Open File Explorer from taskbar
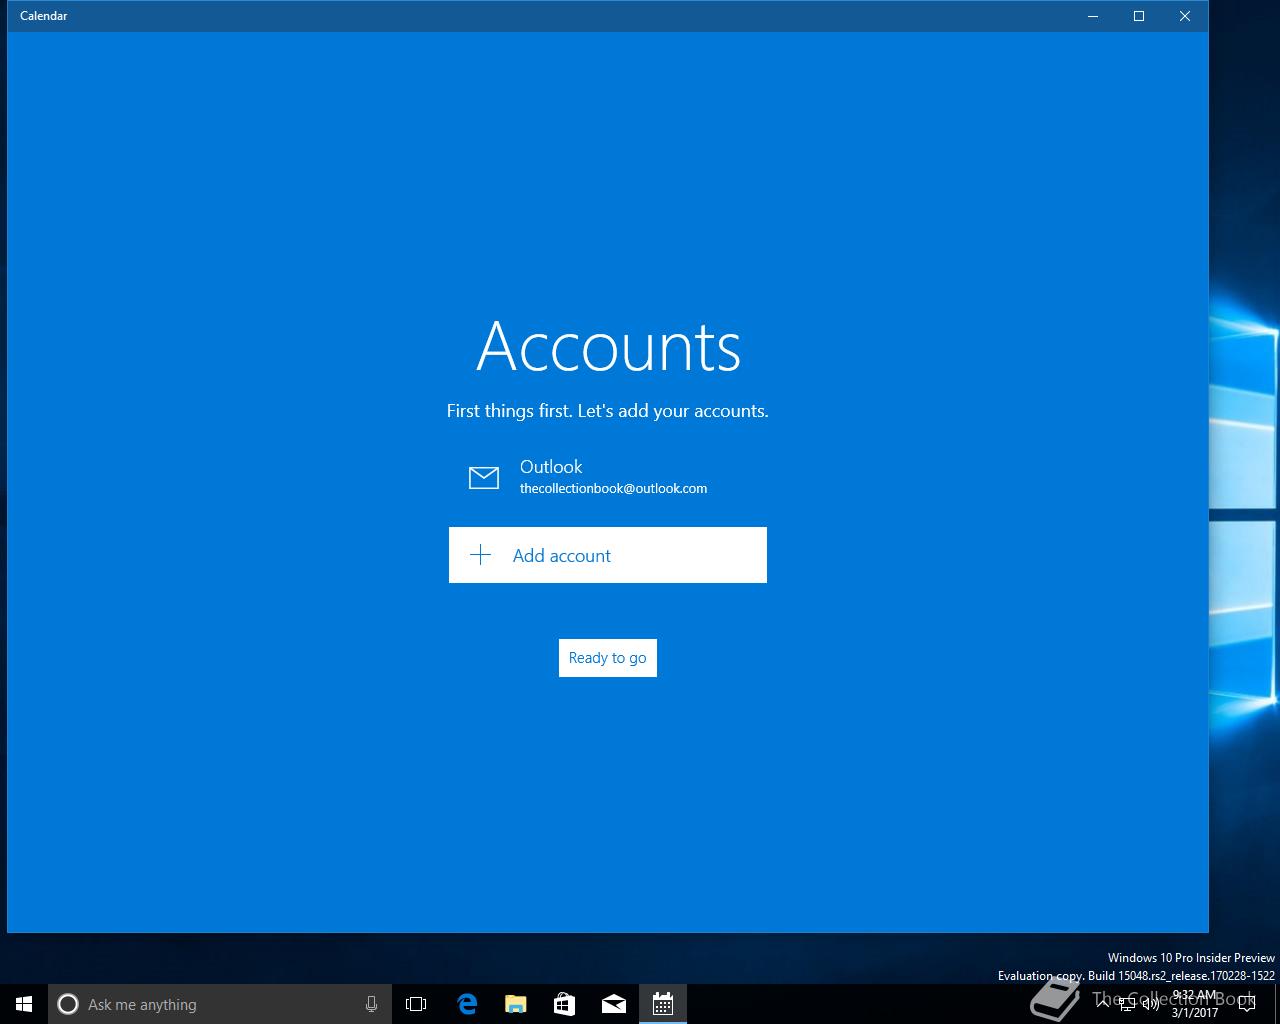1280x1024 pixels. (x=516, y=1004)
